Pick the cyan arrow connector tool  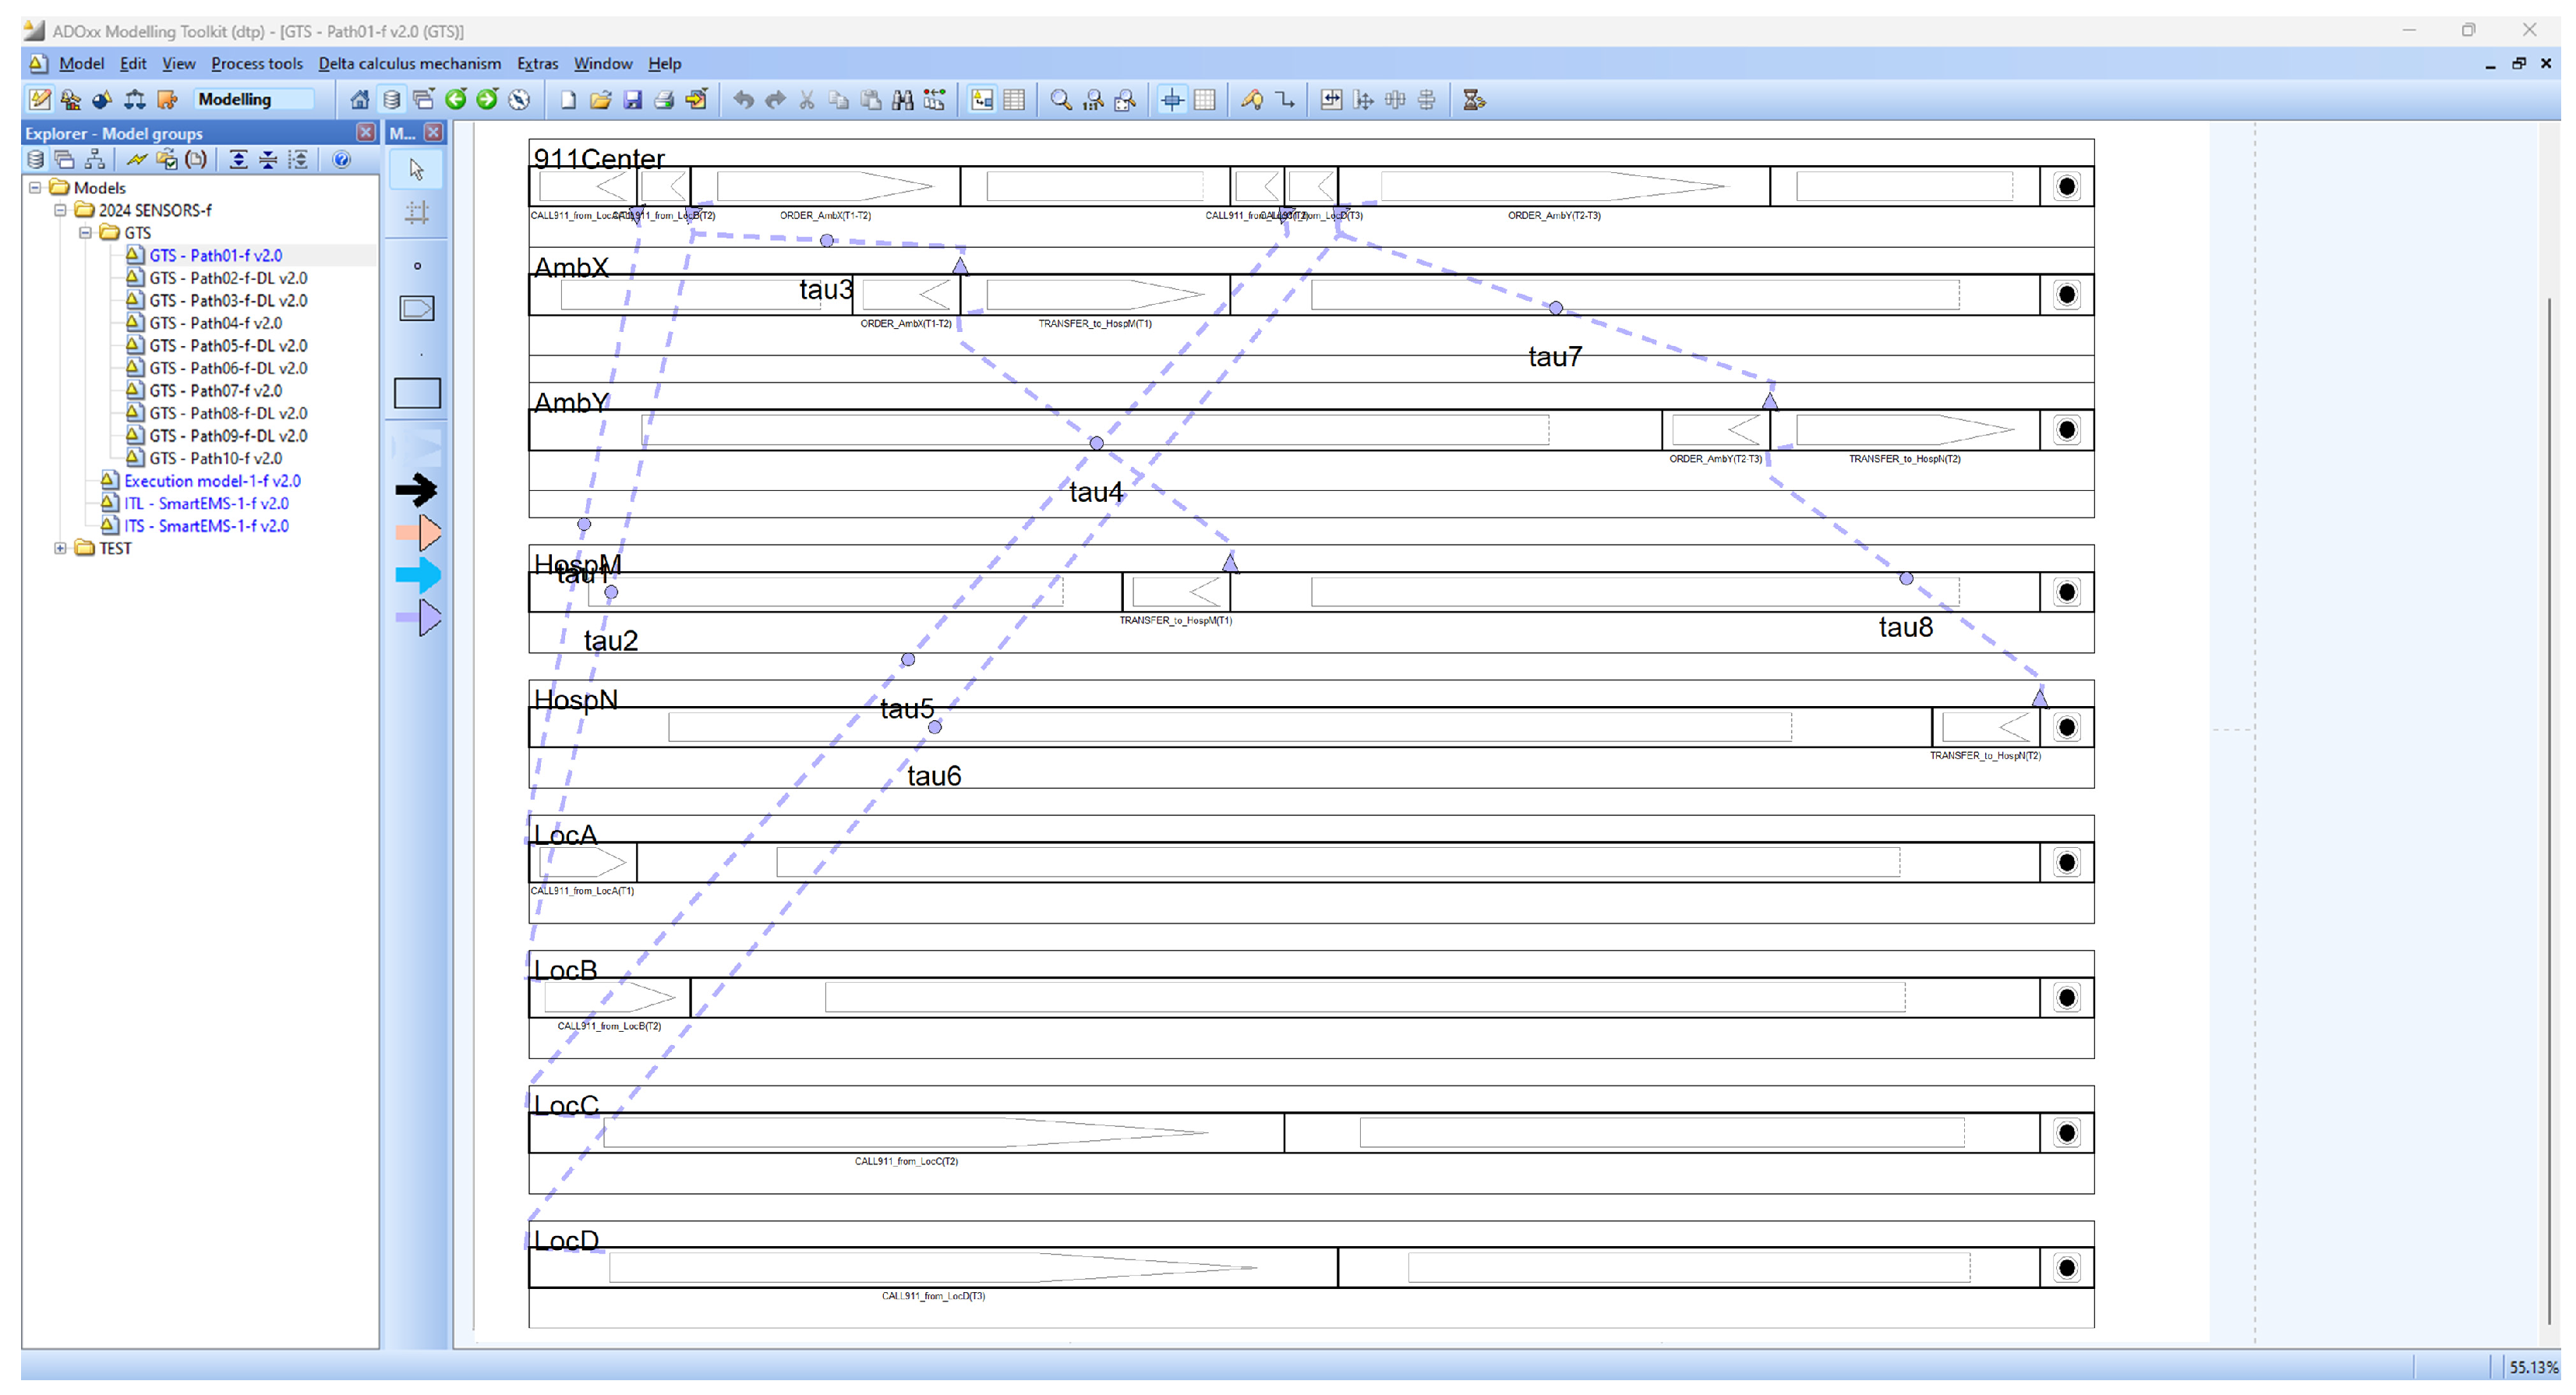coord(416,575)
